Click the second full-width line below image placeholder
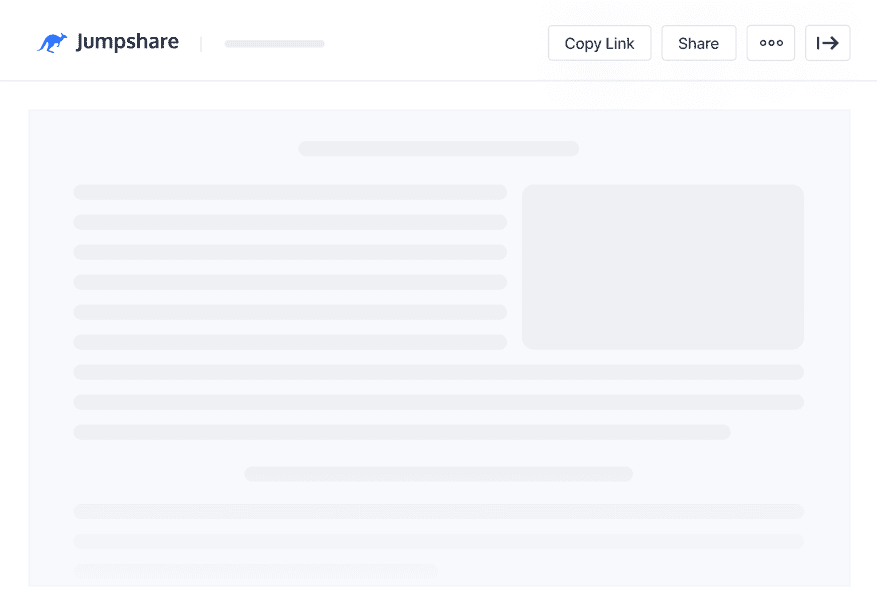 point(438,402)
